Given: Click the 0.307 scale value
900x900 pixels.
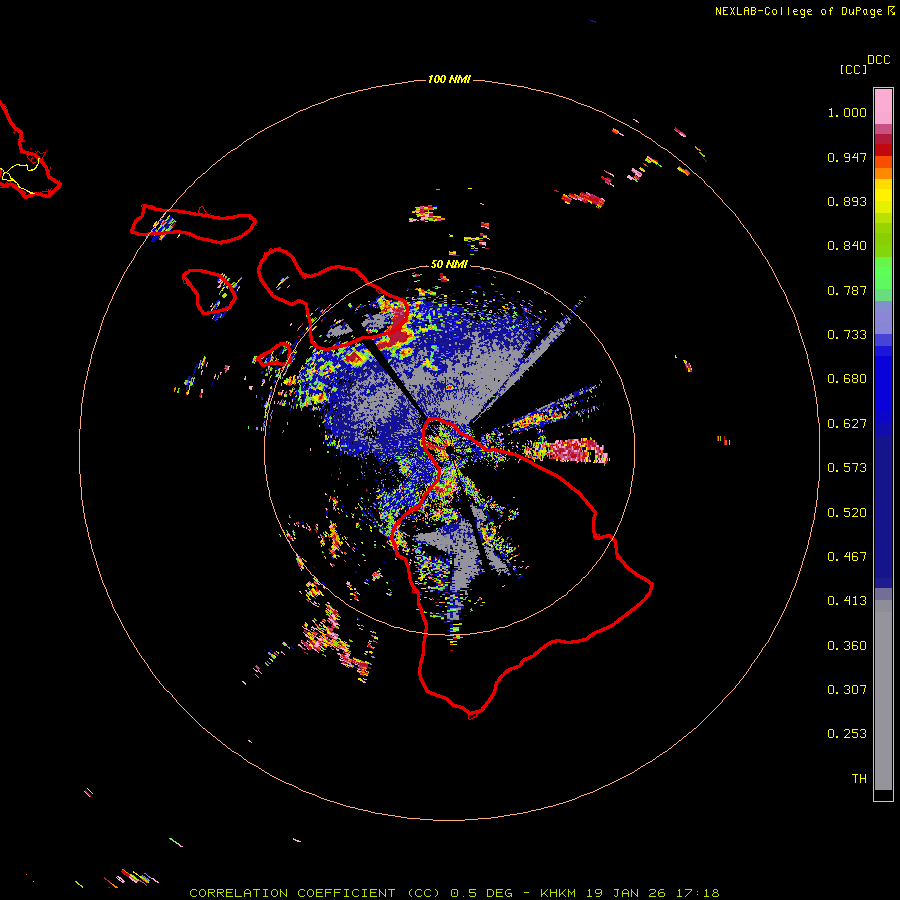Looking at the screenshot, I should [x=847, y=690].
